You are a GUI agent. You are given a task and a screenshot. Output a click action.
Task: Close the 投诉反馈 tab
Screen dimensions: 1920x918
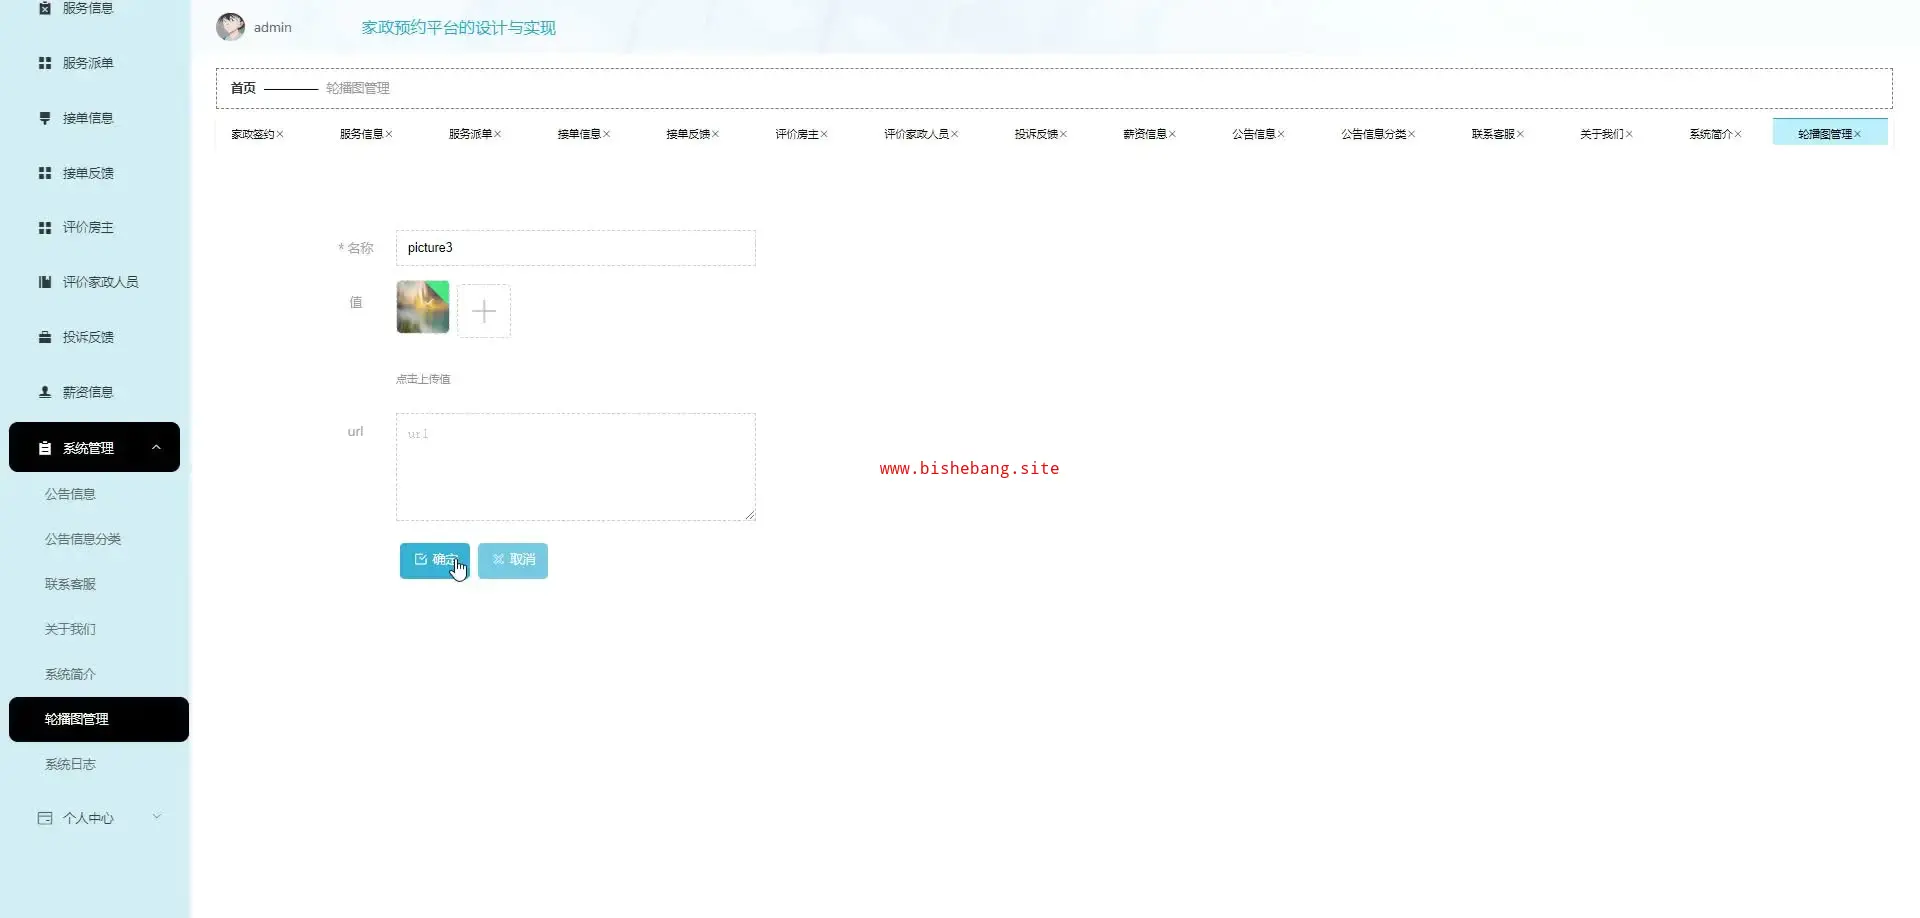pyautogui.click(x=1064, y=134)
